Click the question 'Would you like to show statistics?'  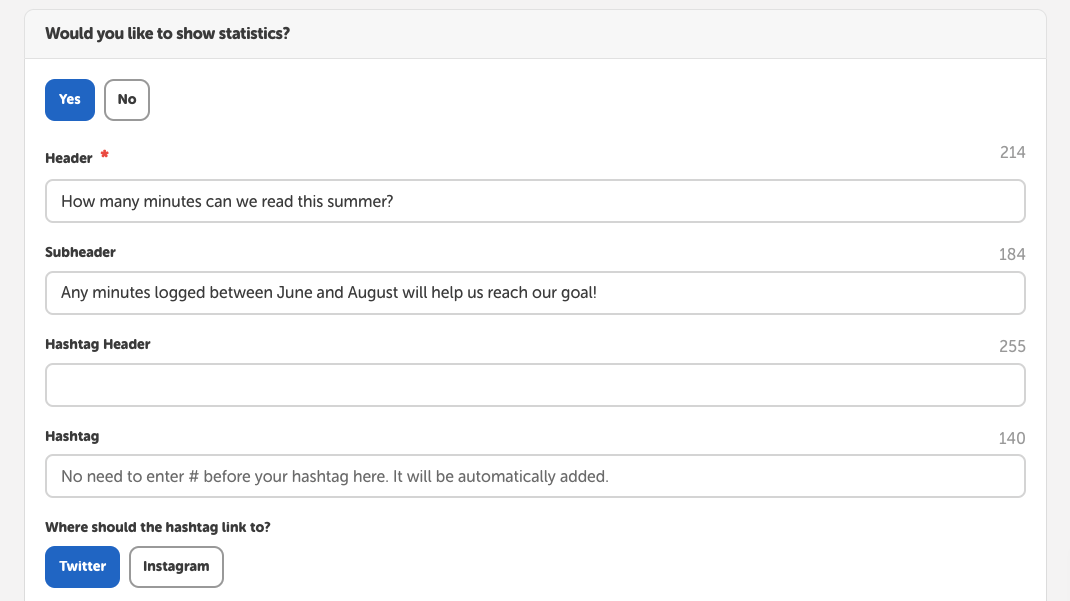(x=167, y=33)
